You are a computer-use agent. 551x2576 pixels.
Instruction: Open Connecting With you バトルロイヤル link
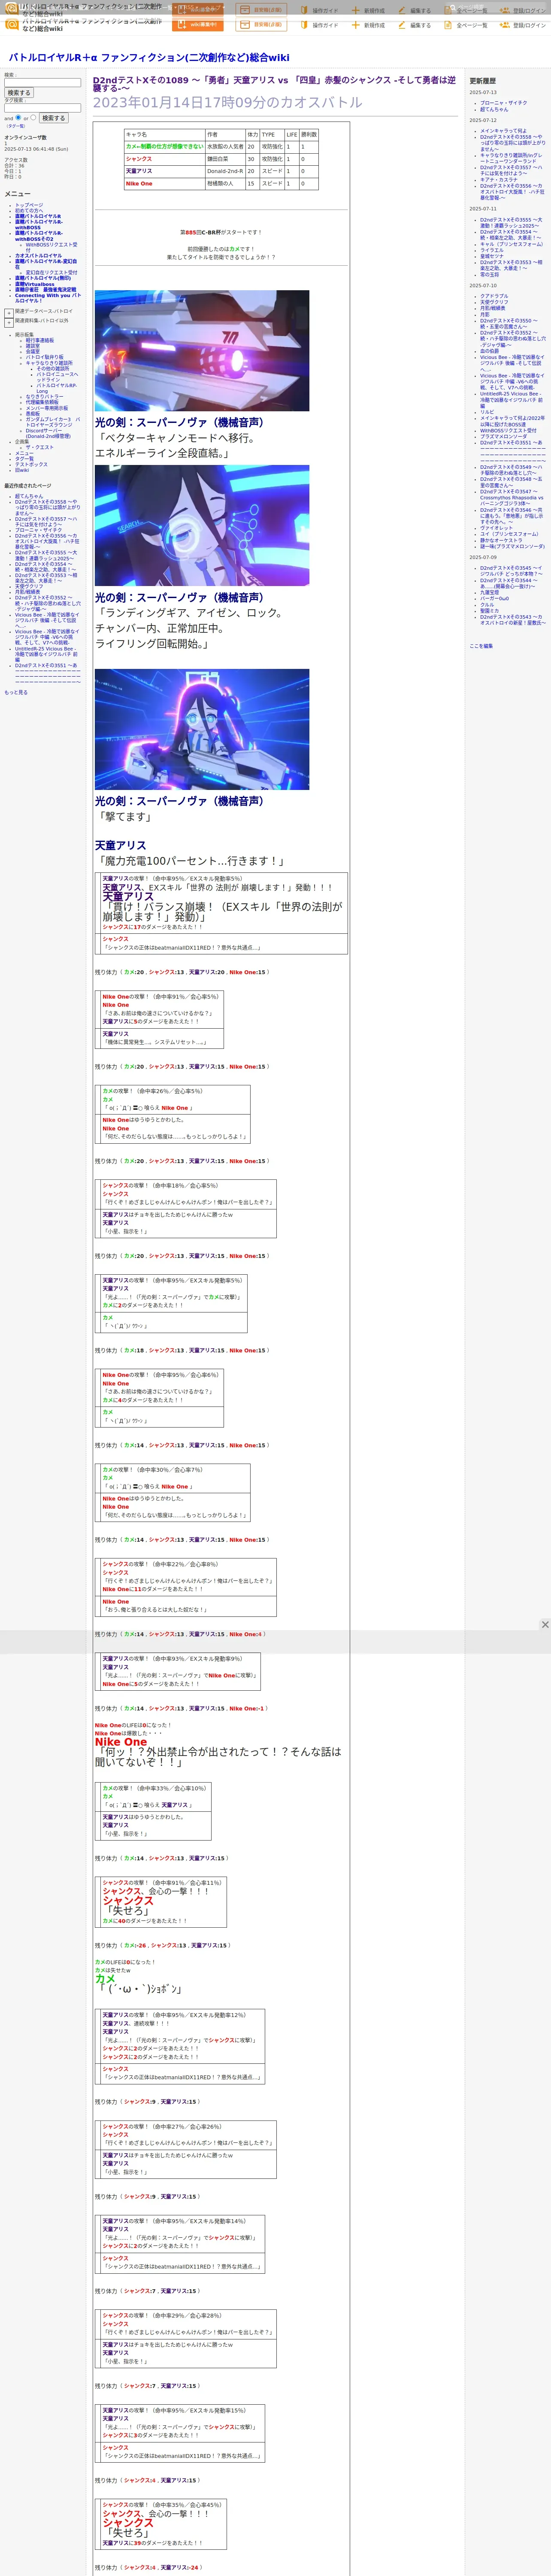coord(47,298)
